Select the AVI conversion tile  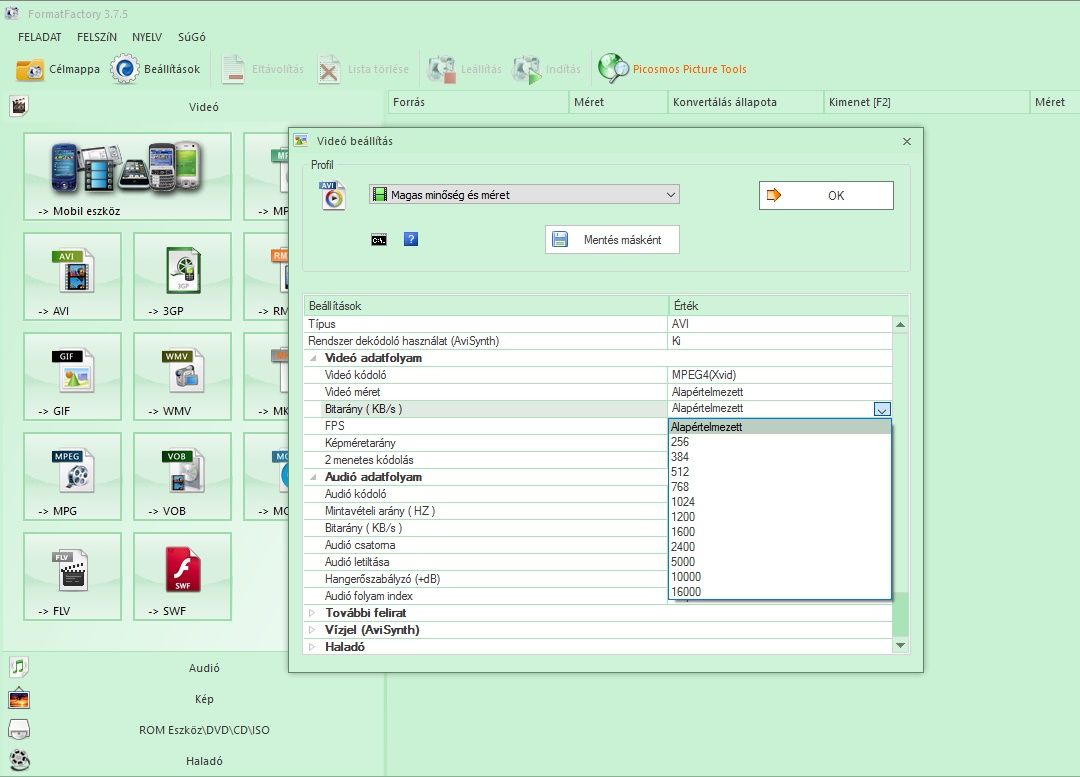coord(72,276)
